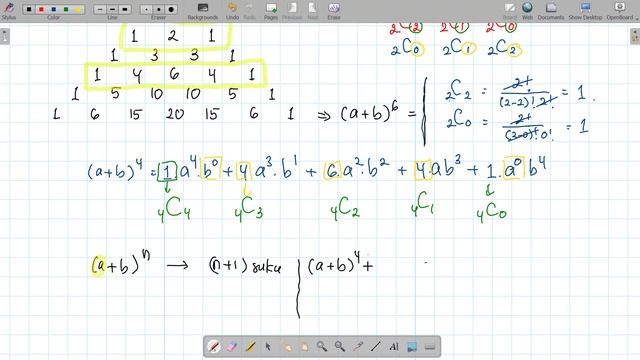
Task: Expand the left page thumbnails panel
Action: [4, 36]
